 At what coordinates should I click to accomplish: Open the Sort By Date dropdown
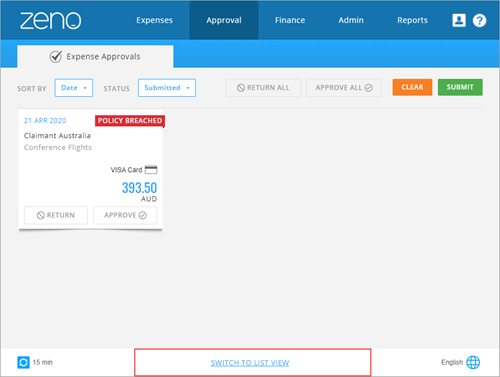tap(74, 88)
